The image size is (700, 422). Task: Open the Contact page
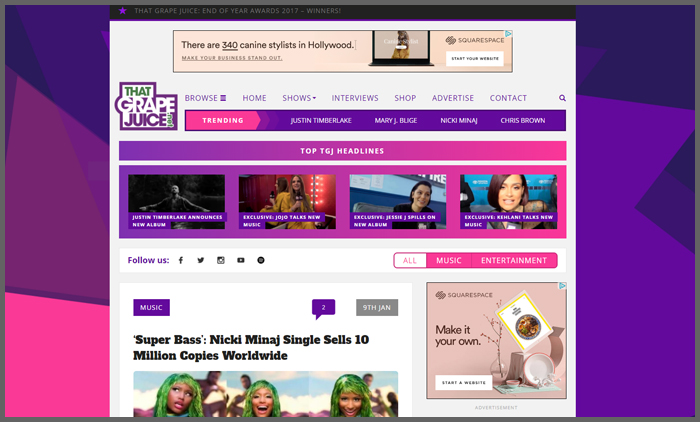[508, 98]
